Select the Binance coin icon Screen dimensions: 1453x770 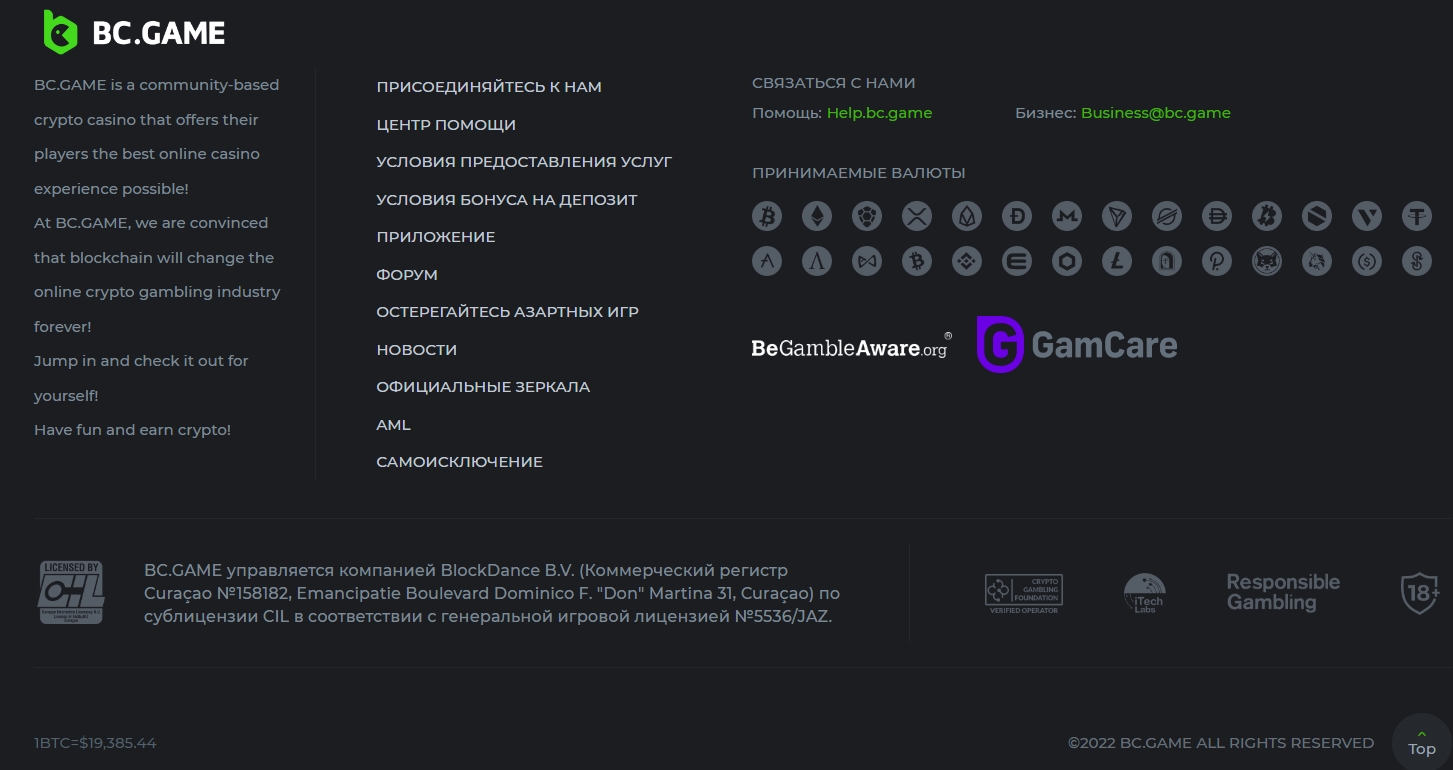click(x=967, y=262)
